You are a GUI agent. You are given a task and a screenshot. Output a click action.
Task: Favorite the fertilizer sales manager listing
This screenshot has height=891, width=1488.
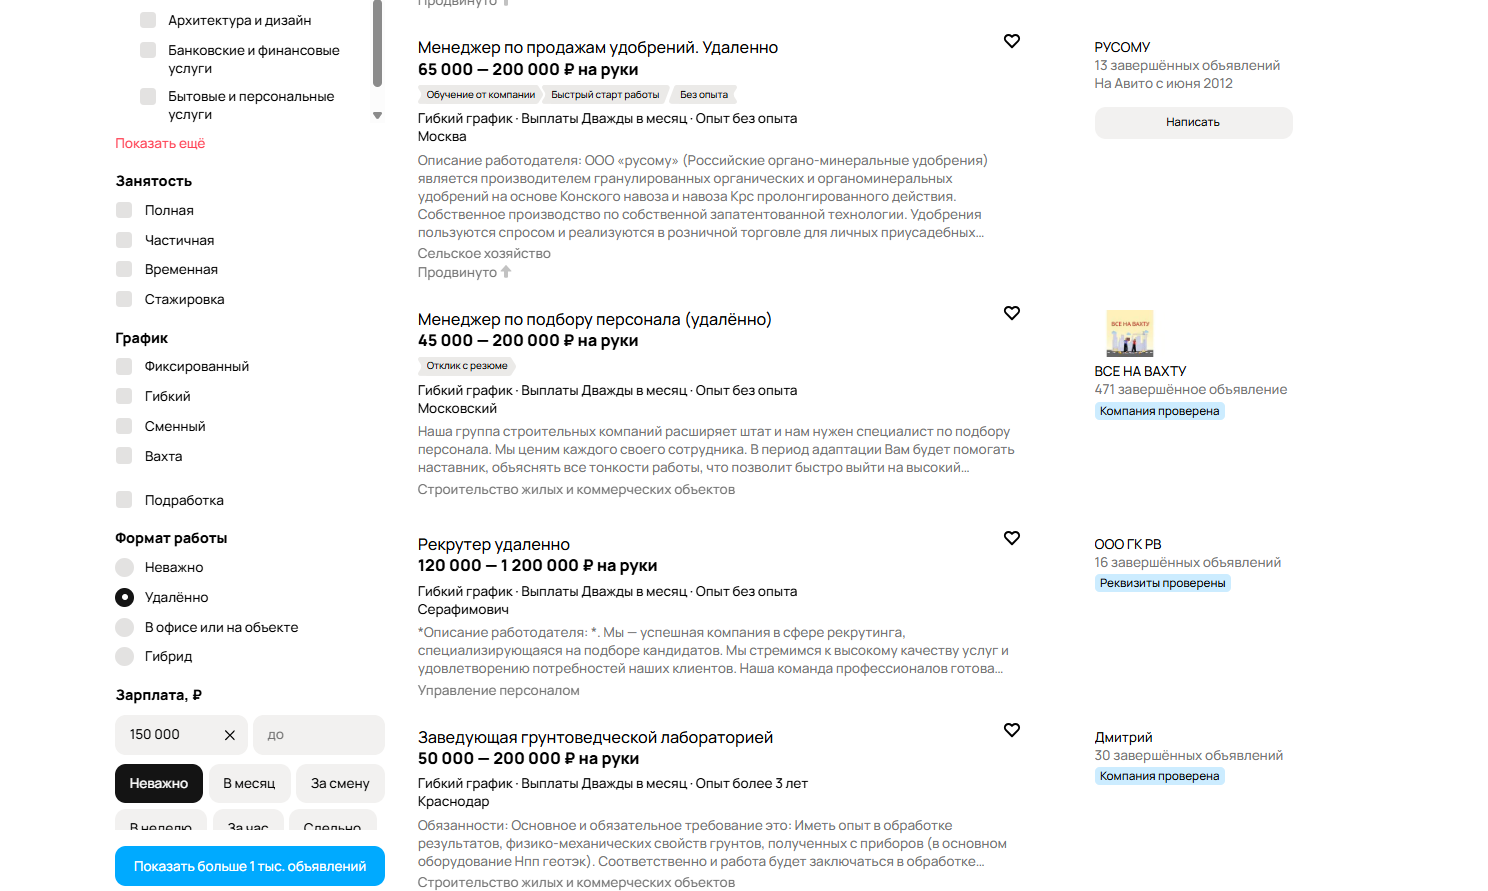(1012, 41)
